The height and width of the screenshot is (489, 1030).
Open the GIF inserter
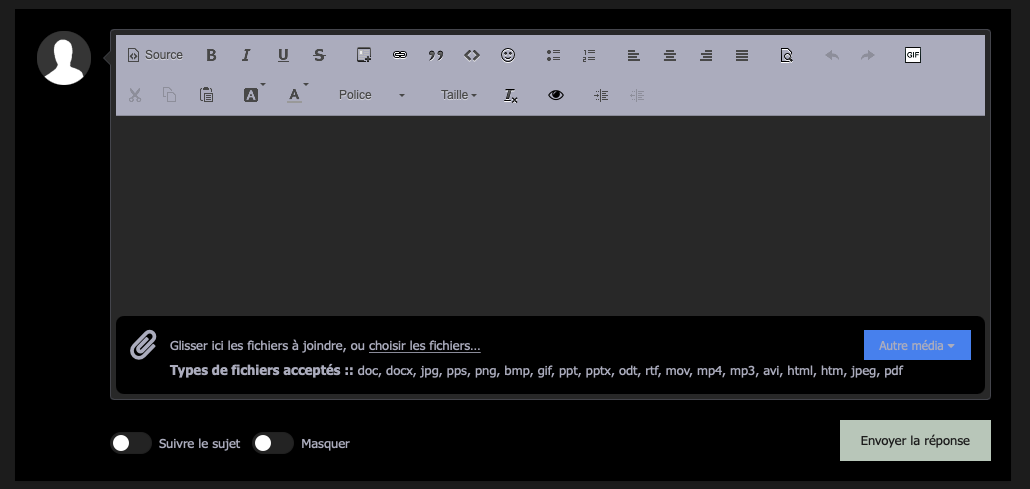pyautogui.click(x=912, y=56)
